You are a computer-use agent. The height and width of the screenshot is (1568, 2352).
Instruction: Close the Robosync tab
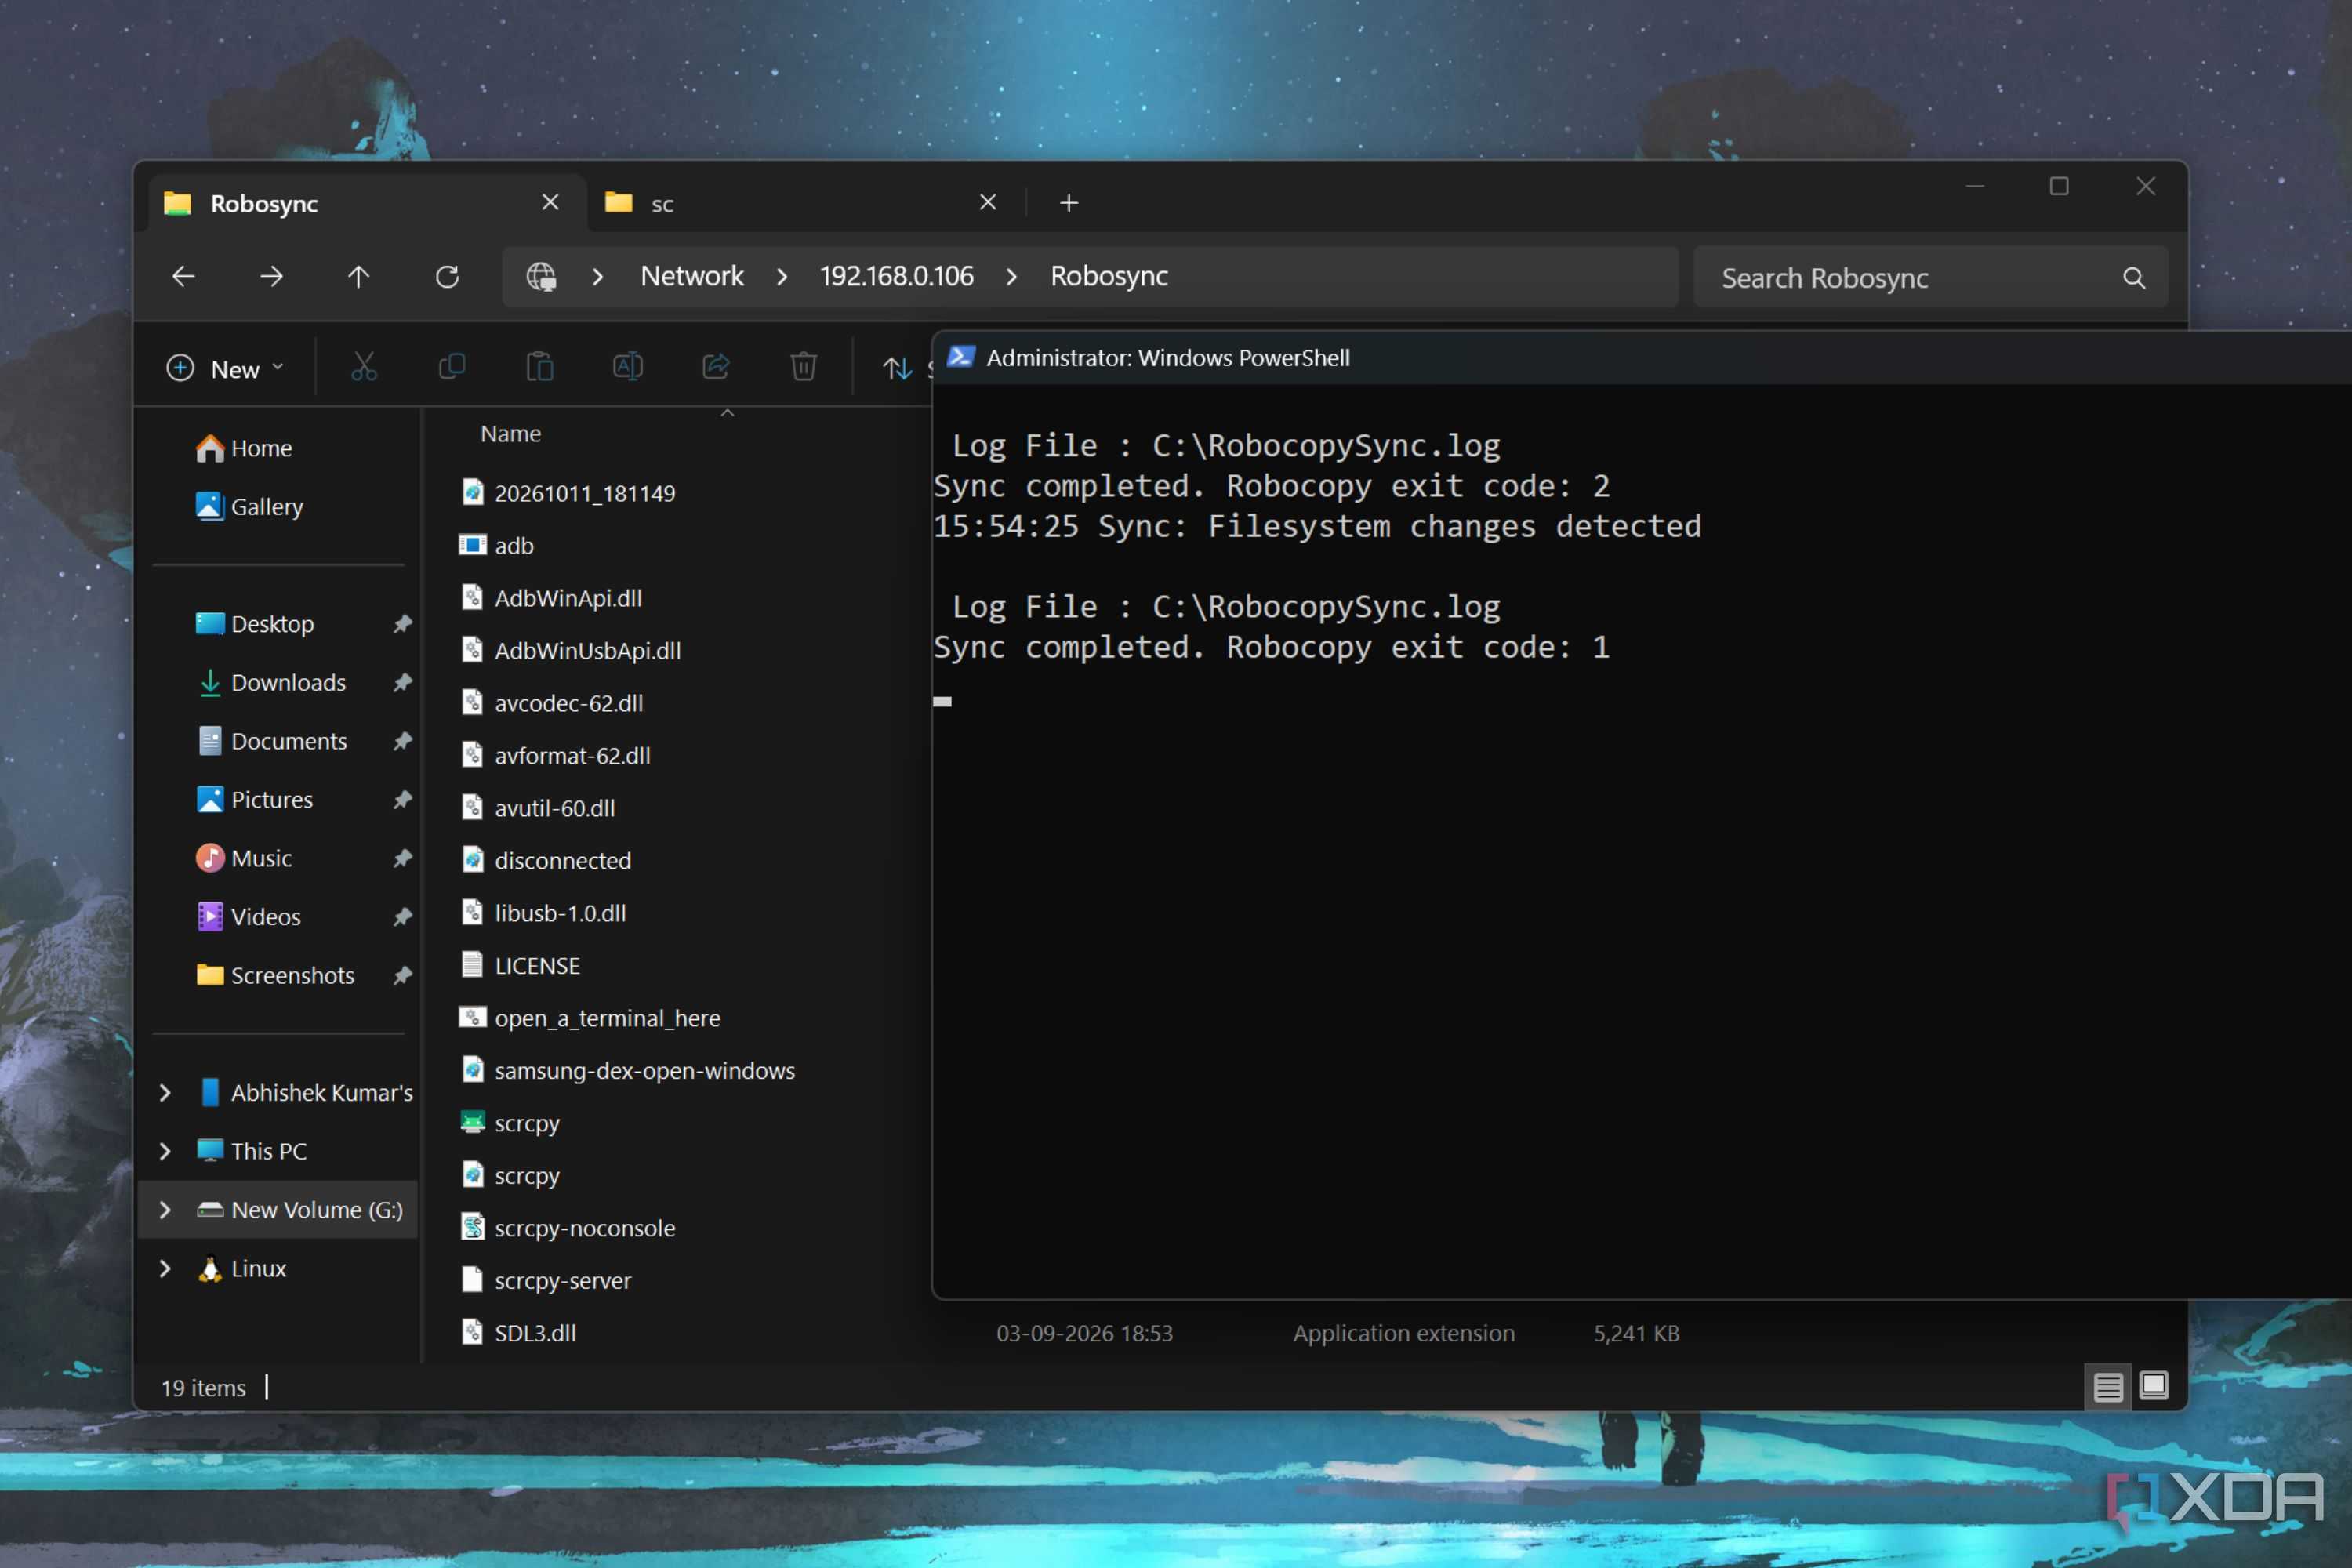(x=550, y=202)
